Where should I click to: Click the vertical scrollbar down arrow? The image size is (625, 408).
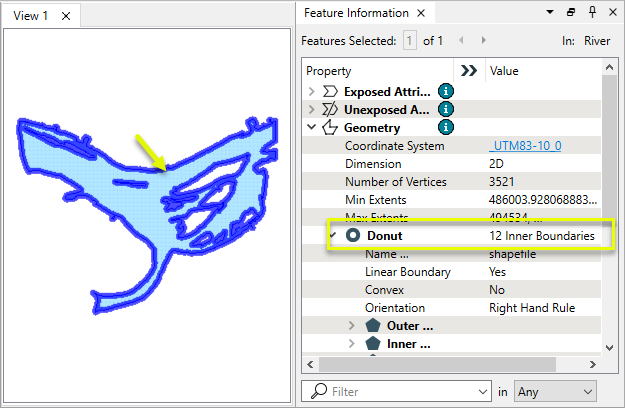click(x=610, y=346)
